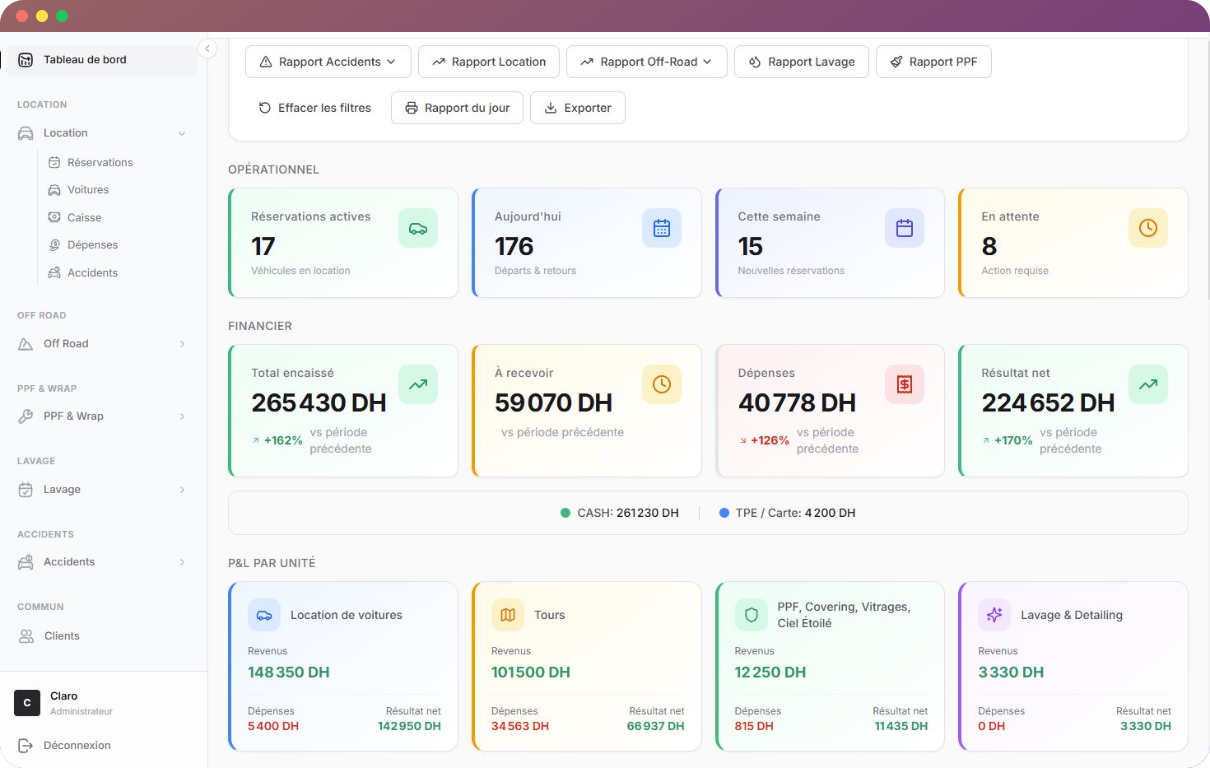The image size is (1210, 768).
Task: Click the sparkle icon on Lavage & Detailing card
Action: [x=994, y=615]
